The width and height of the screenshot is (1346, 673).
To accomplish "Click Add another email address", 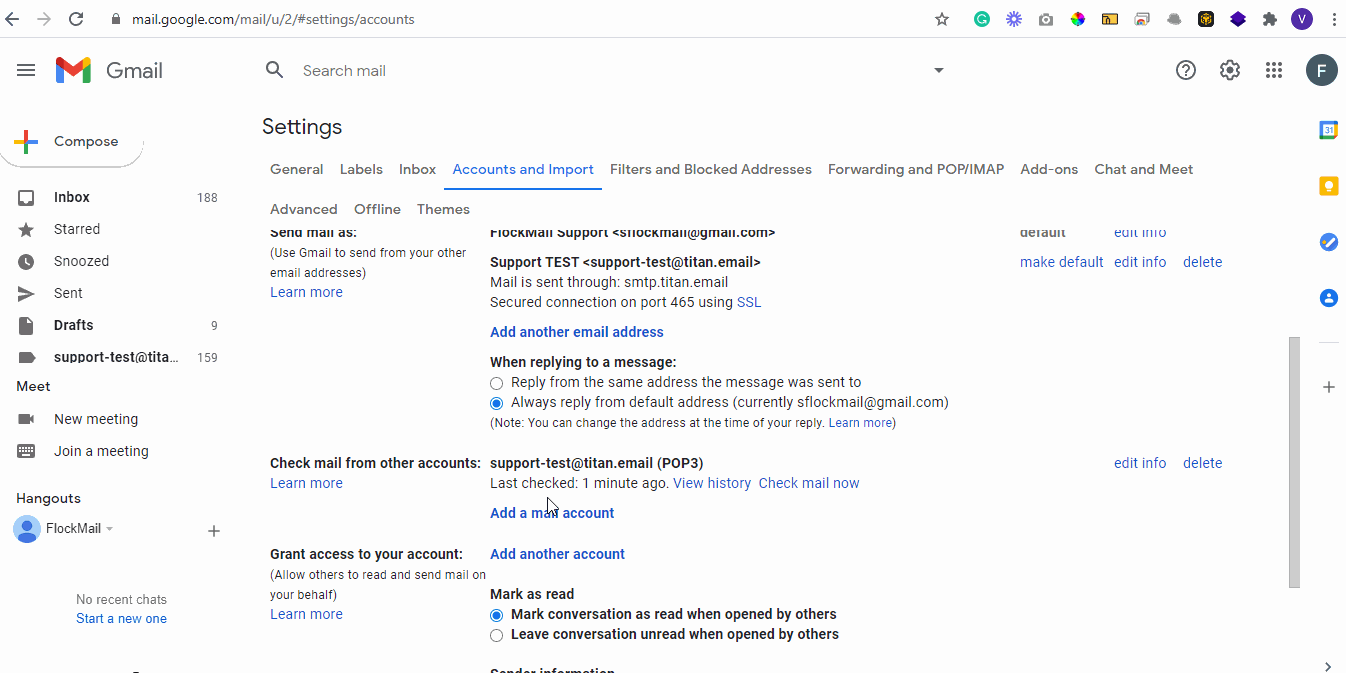I will (x=577, y=332).
